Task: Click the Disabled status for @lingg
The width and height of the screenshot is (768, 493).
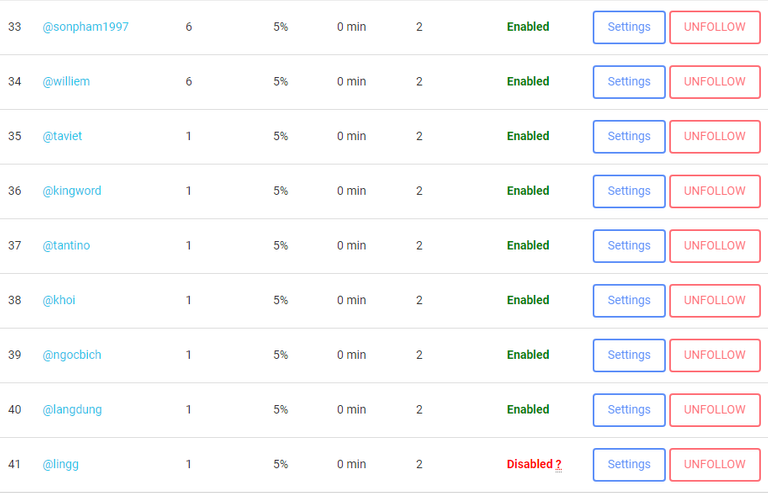Action: [x=529, y=464]
